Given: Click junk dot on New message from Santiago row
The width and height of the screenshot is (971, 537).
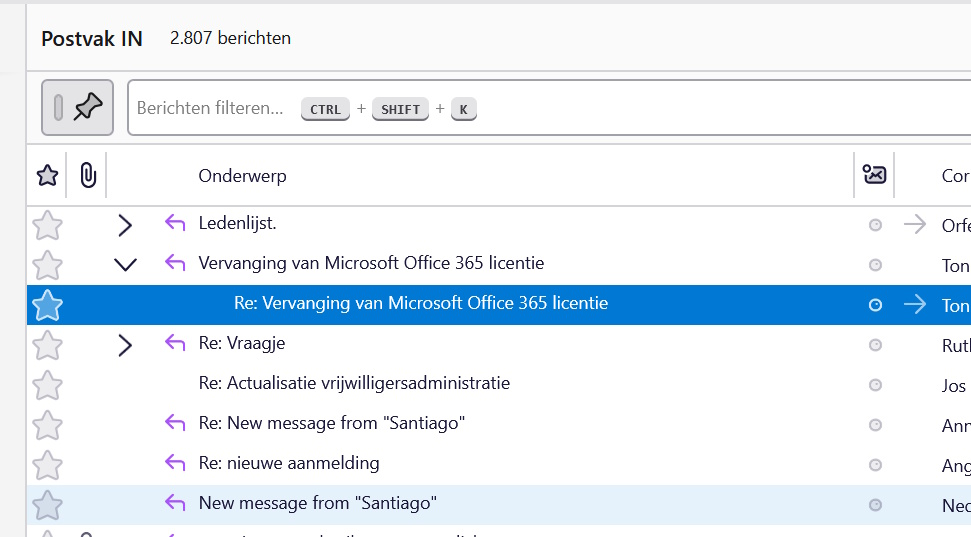Looking at the screenshot, I should 875,505.
